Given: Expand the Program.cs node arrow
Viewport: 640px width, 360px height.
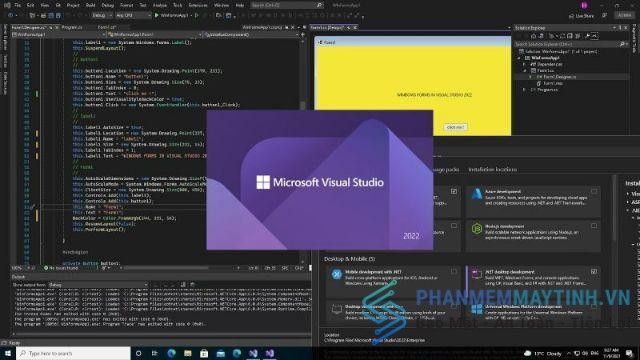Looking at the screenshot, I should pyautogui.click(x=525, y=89).
